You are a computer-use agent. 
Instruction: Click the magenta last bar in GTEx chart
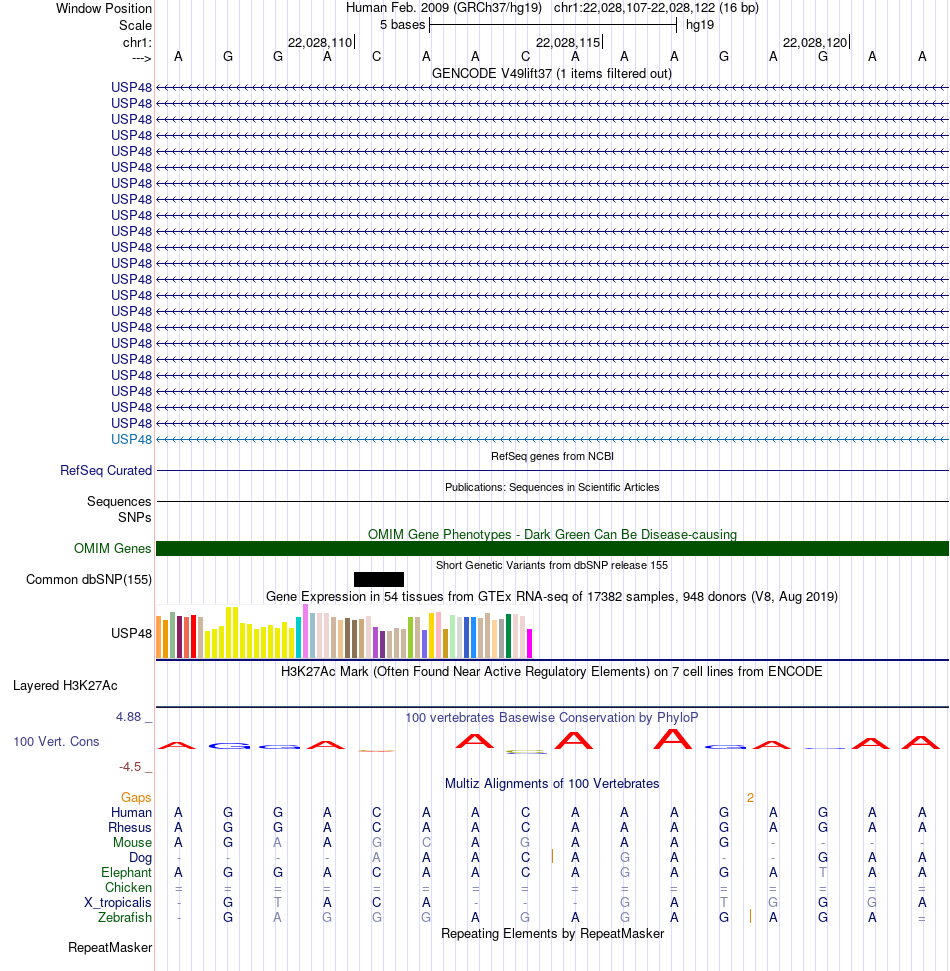coord(529,643)
